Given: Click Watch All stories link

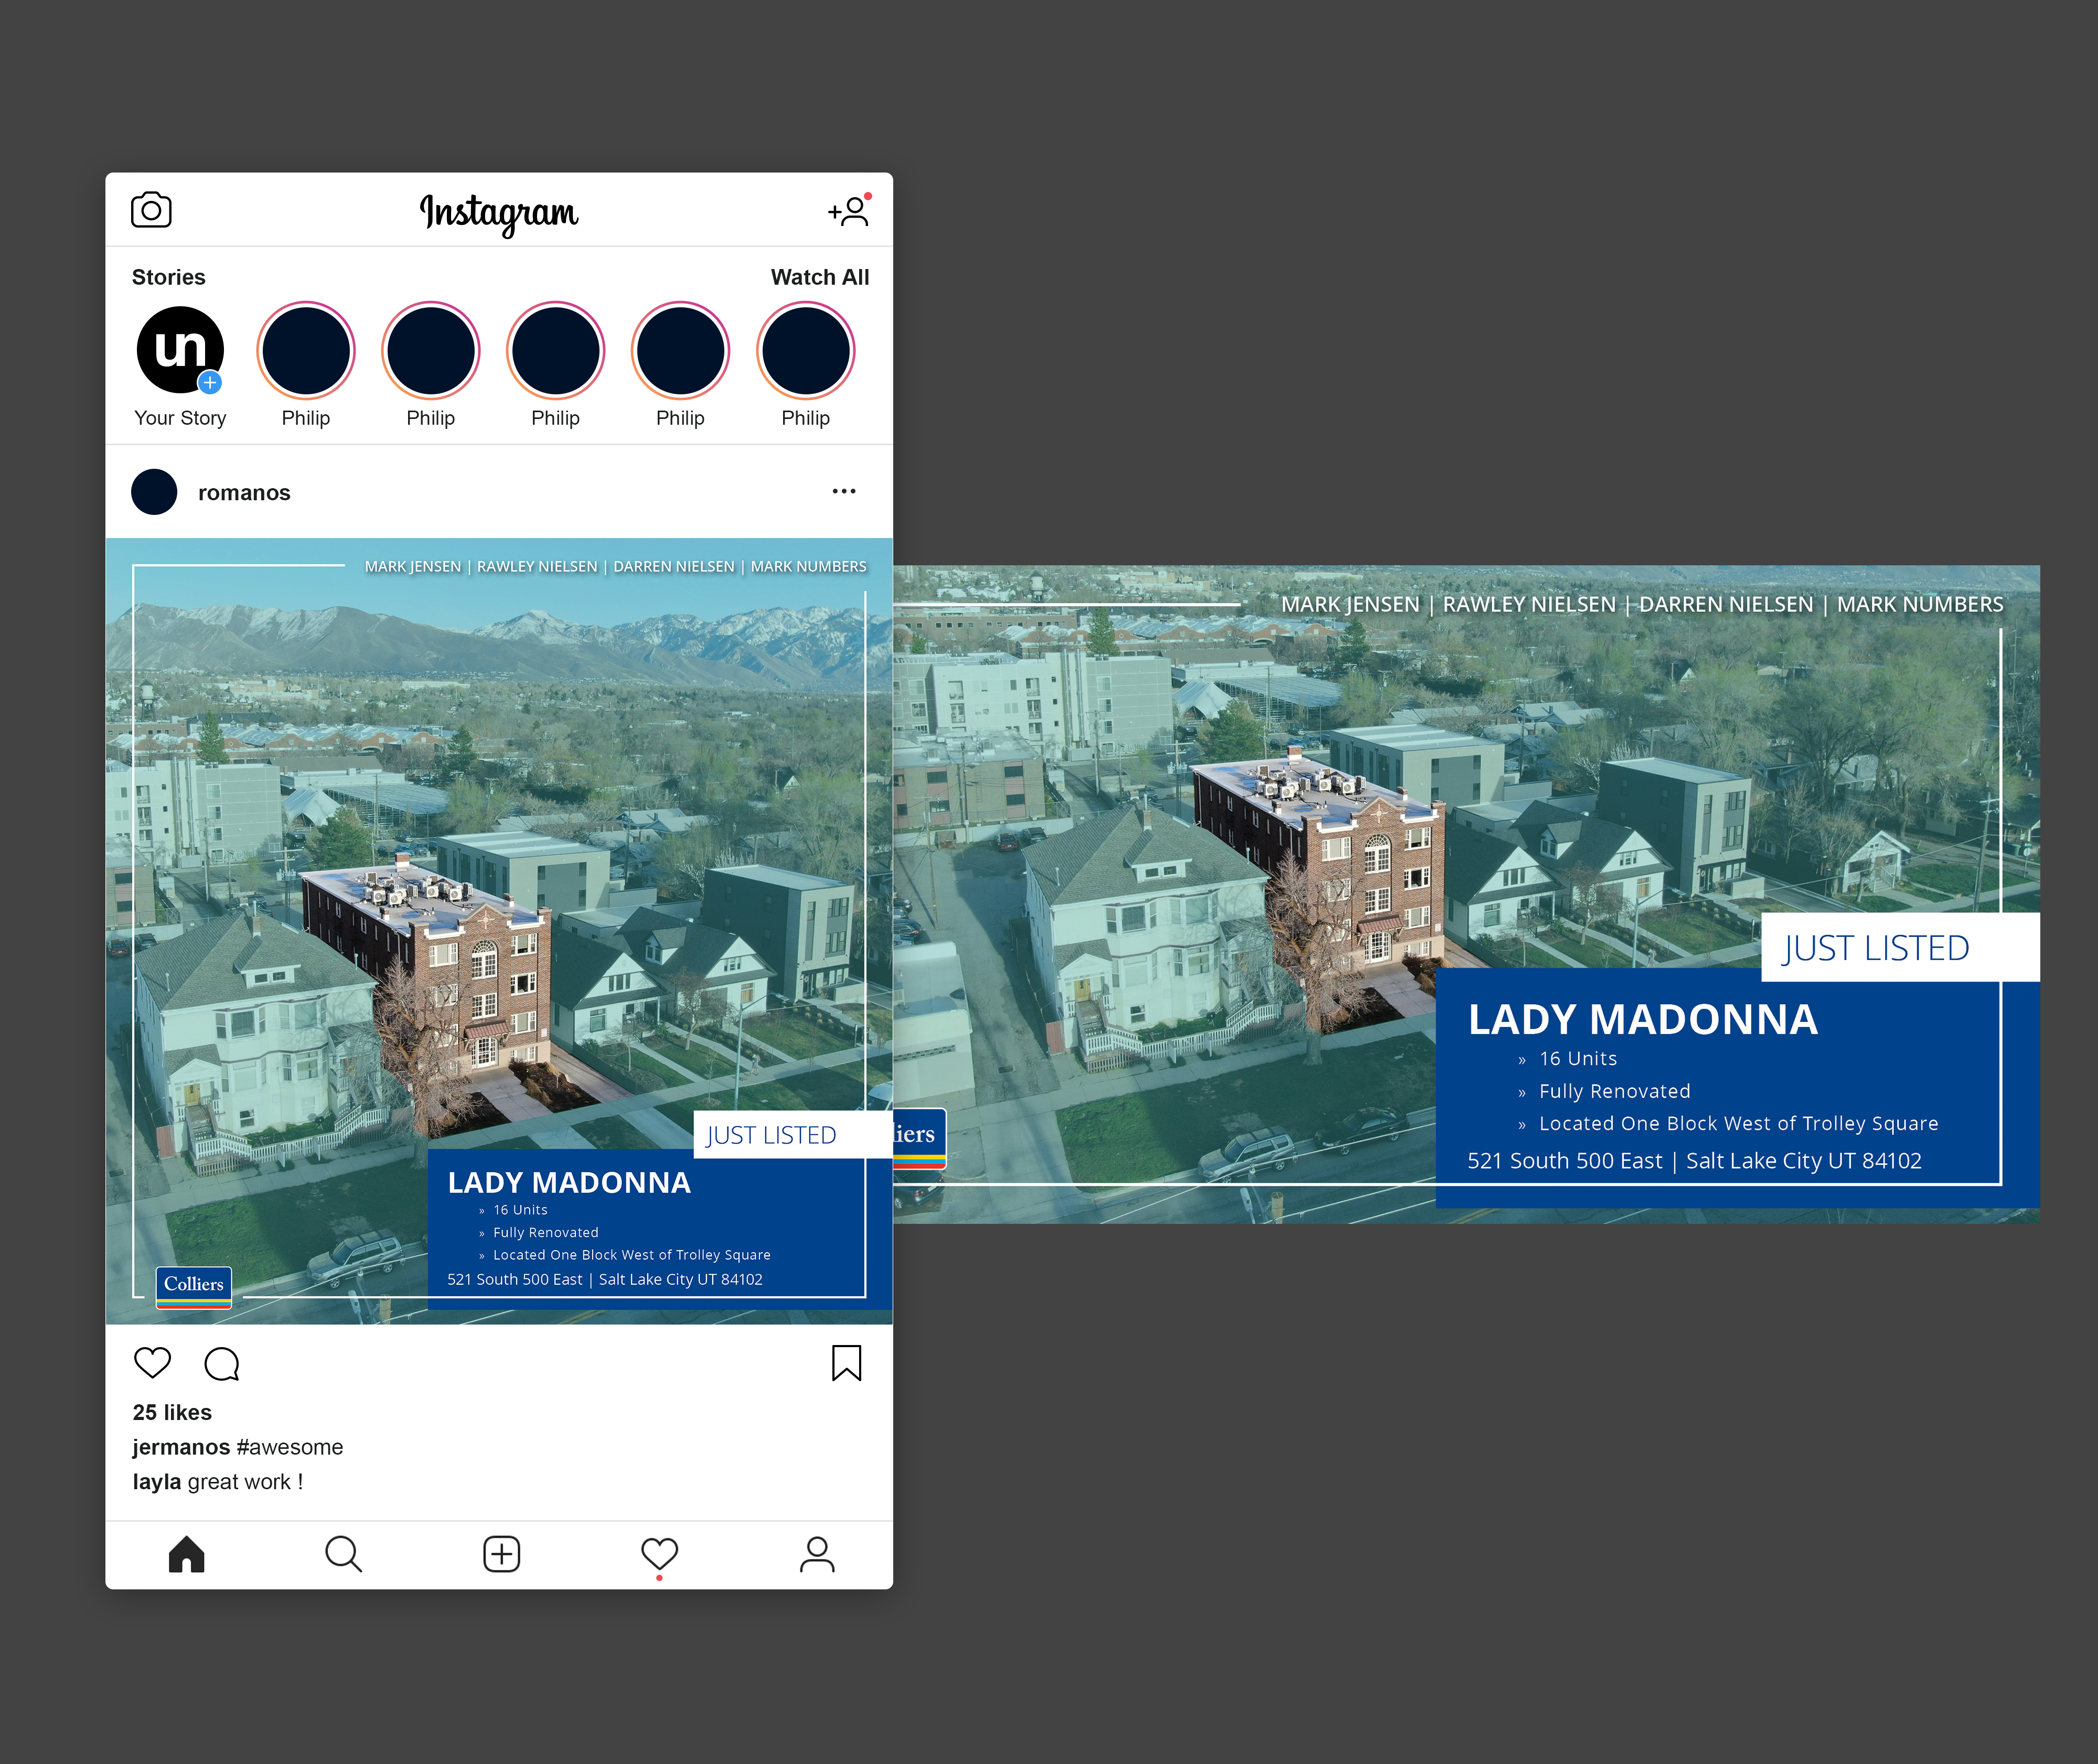Looking at the screenshot, I should [x=819, y=277].
